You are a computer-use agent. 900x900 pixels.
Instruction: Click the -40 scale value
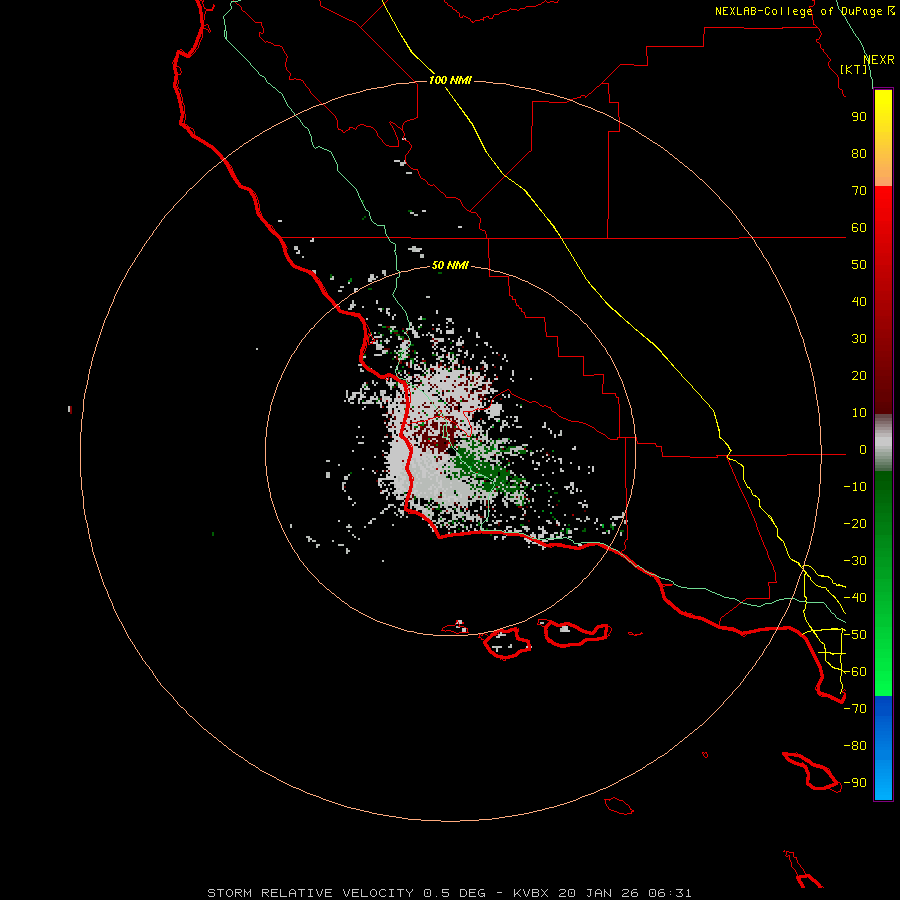(x=855, y=598)
